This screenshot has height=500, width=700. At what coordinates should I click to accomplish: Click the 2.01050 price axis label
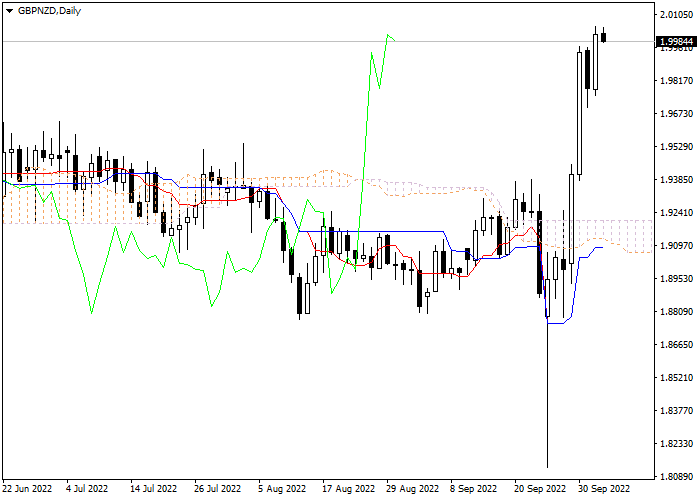pos(676,15)
